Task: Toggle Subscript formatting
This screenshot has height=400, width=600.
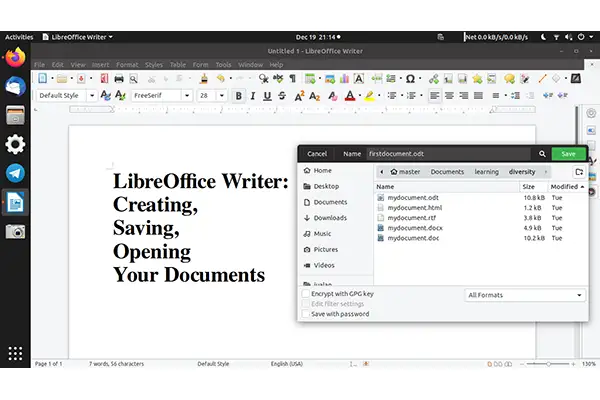Action: pos(315,96)
